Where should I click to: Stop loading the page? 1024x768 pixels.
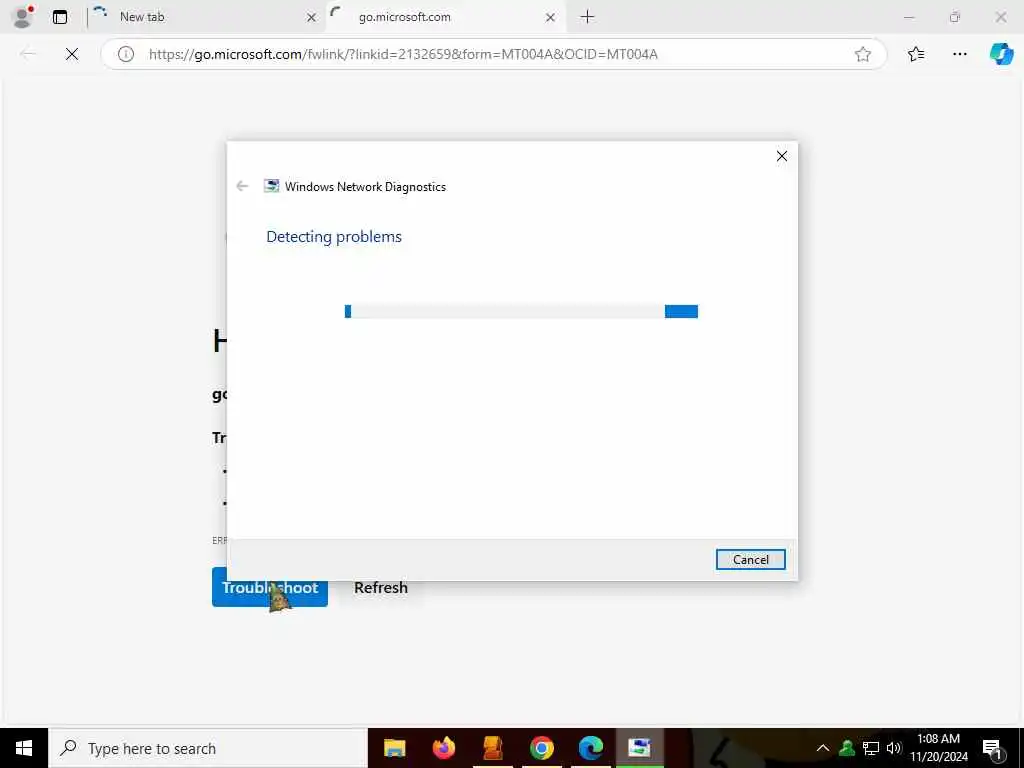pyautogui.click(x=72, y=54)
